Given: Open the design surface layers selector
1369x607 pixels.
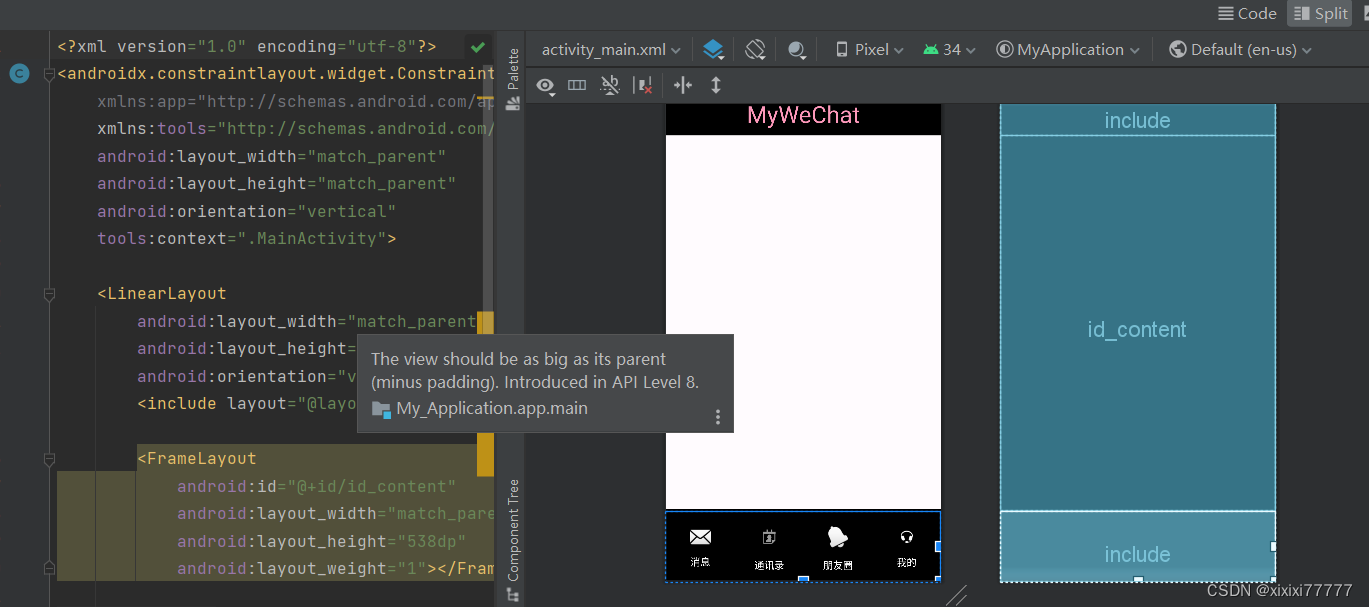Looking at the screenshot, I should tap(713, 49).
